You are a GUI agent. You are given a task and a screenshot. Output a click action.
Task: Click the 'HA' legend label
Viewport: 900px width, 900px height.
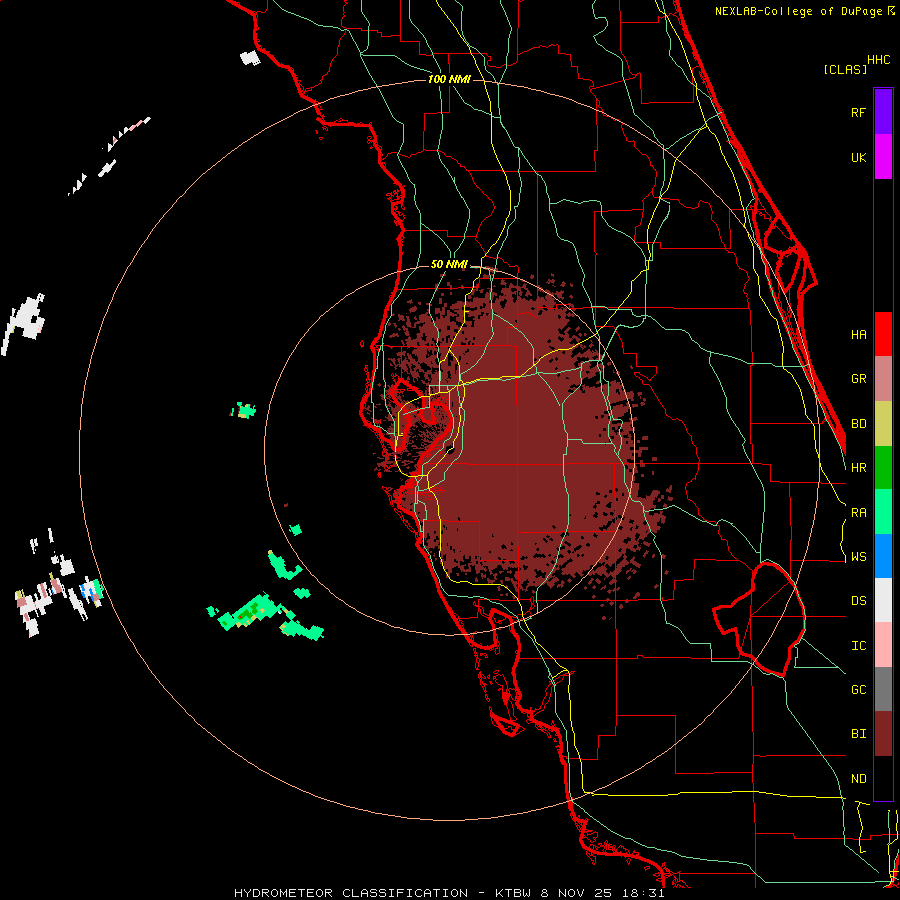[x=858, y=334]
